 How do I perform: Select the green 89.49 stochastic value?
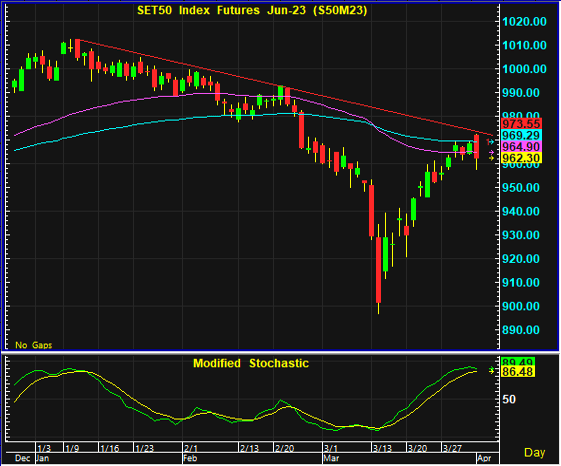(x=518, y=362)
